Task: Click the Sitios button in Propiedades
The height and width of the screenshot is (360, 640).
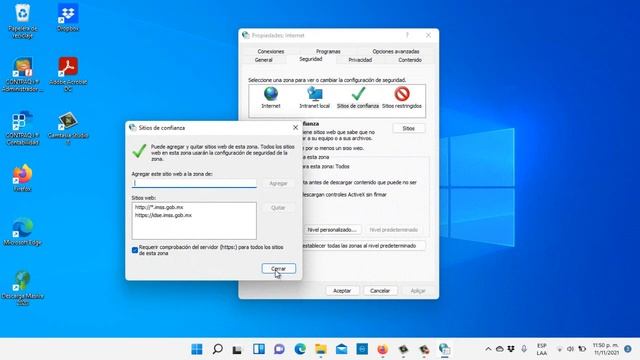Action: [x=409, y=129]
